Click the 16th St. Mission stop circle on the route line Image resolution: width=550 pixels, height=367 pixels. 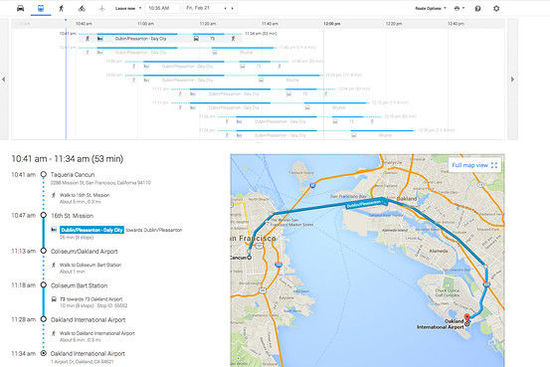(x=43, y=215)
